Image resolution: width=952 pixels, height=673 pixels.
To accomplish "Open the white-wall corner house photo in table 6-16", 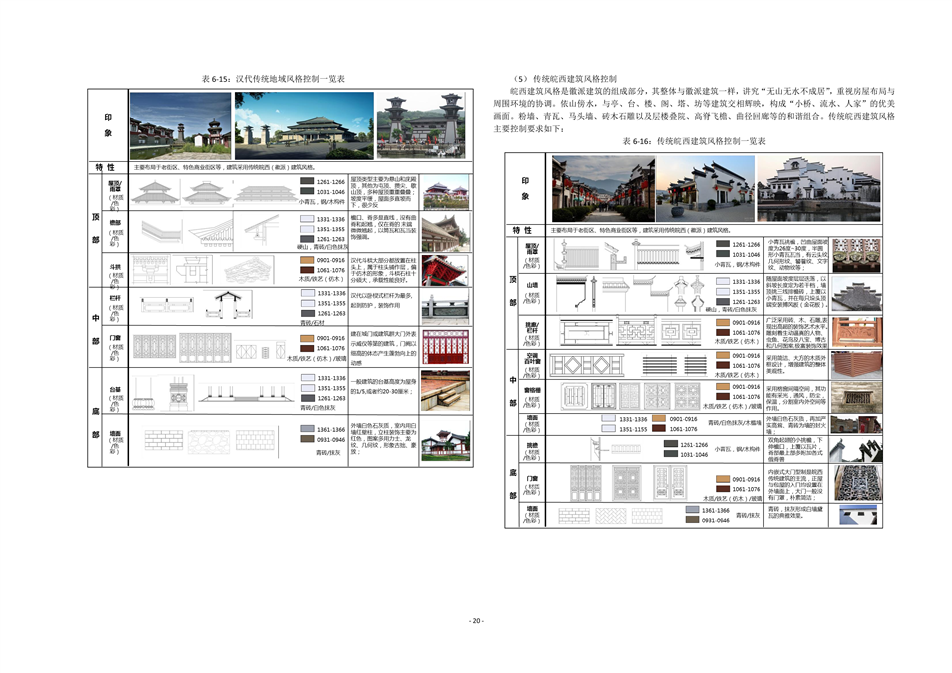I will 706,188.
